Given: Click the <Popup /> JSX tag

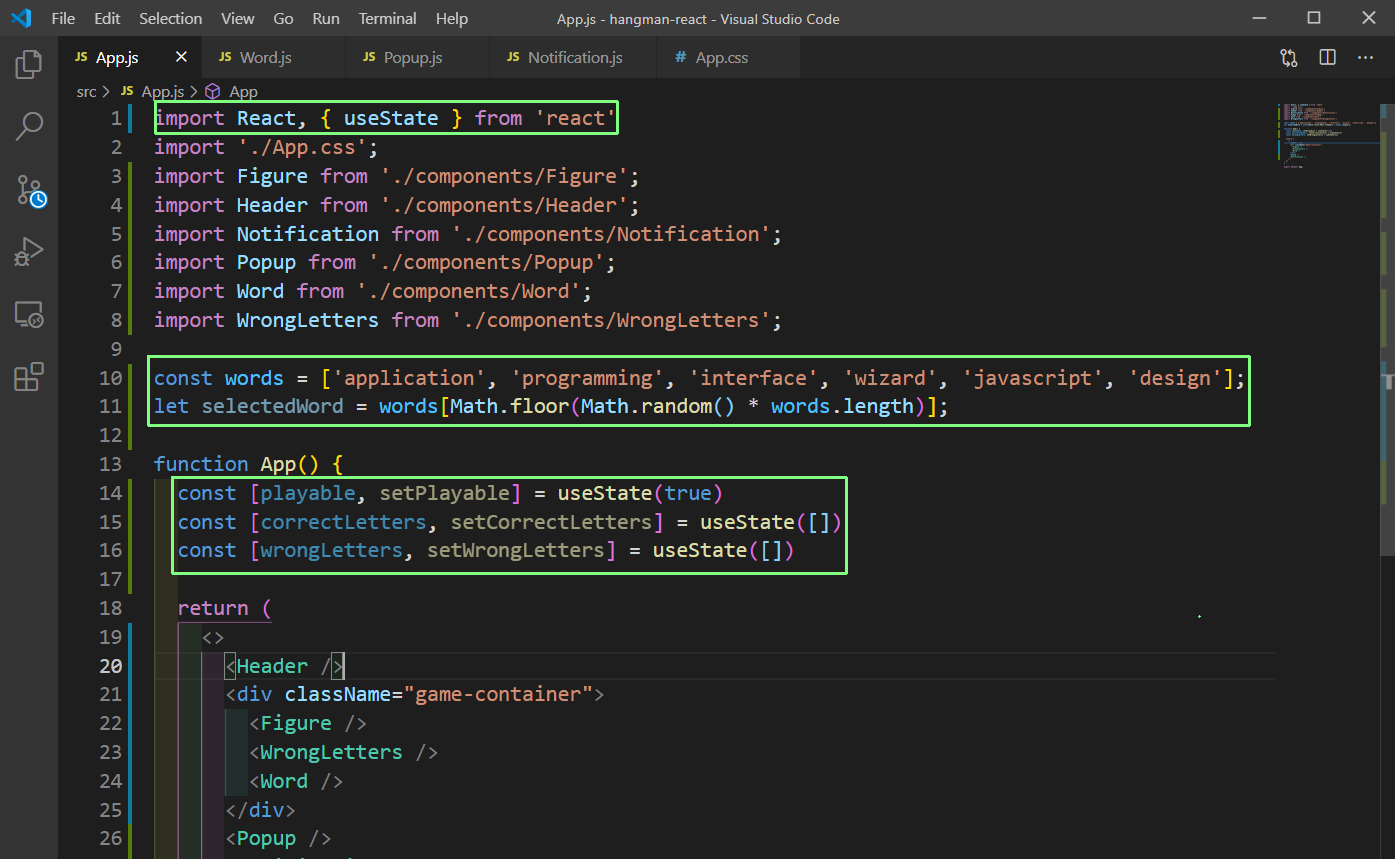Looking at the screenshot, I should click(x=278, y=838).
